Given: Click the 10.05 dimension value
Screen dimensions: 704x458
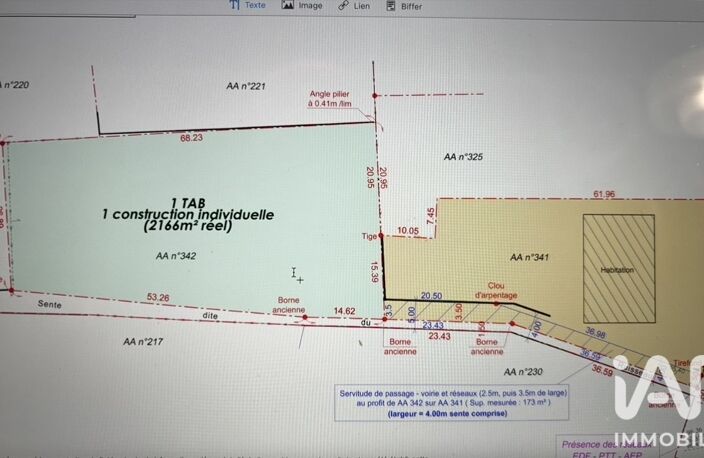Looking at the screenshot, I should click(408, 230).
